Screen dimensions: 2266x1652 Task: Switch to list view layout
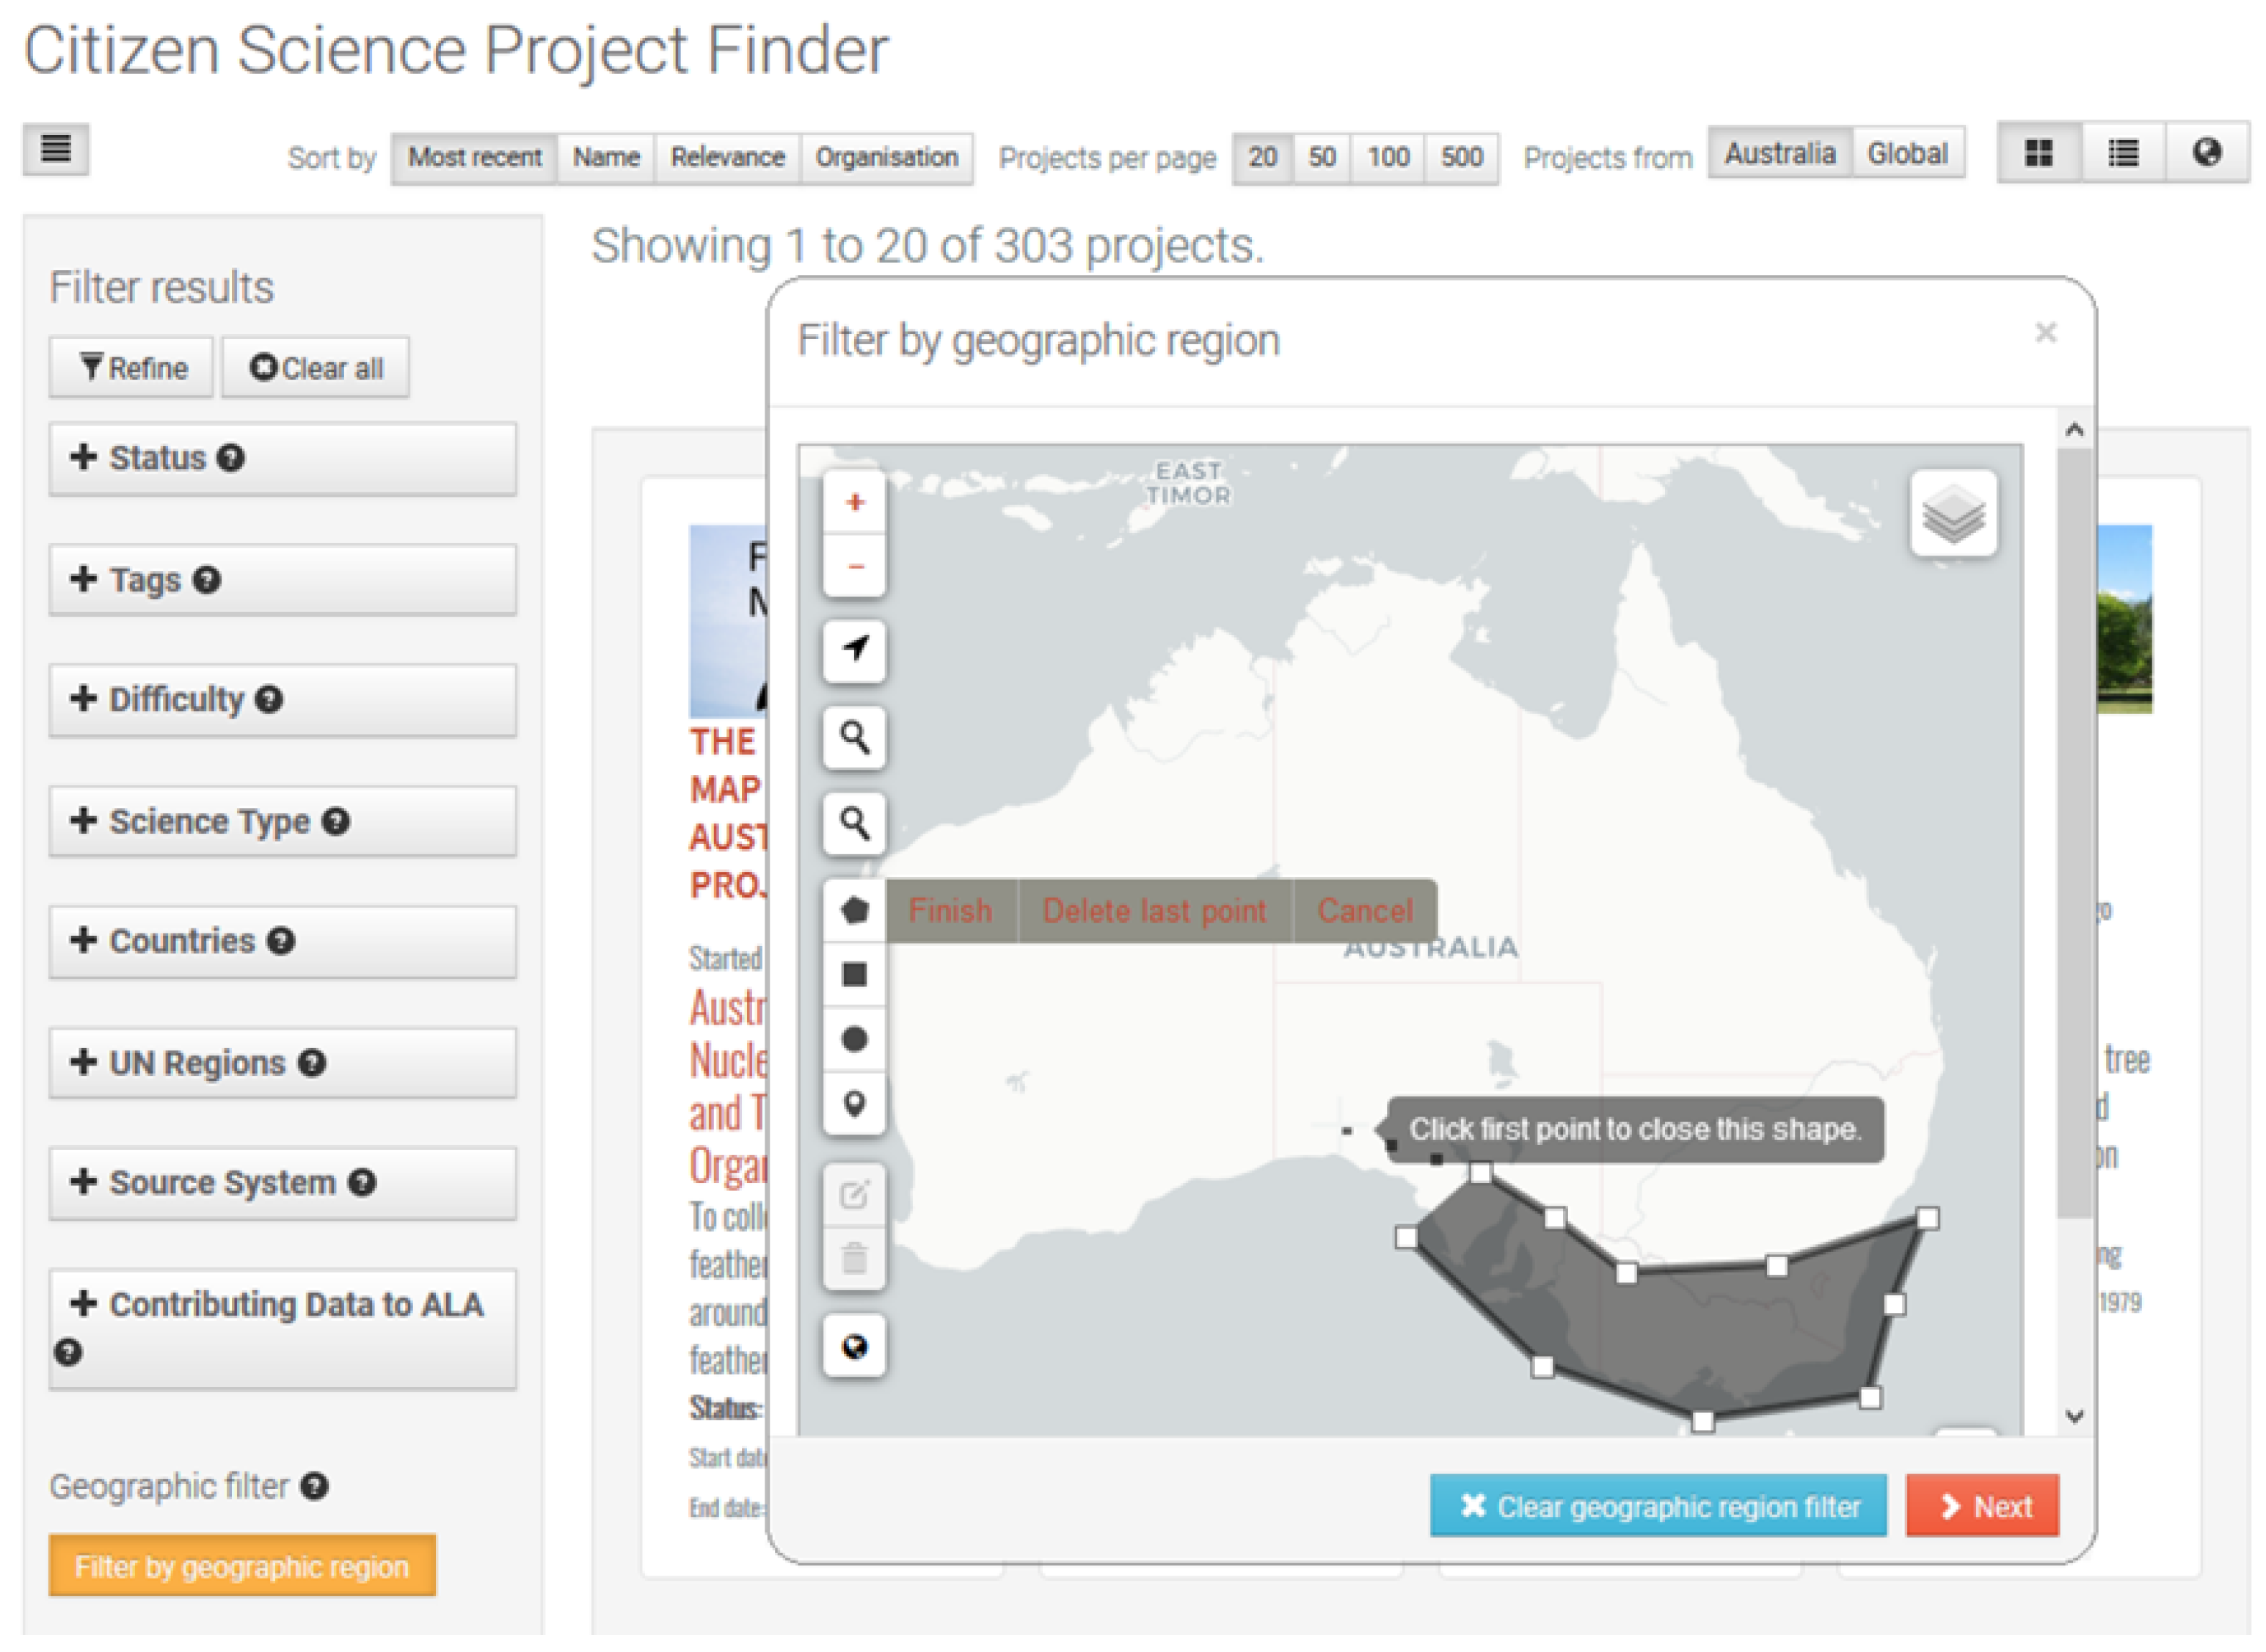2123,153
